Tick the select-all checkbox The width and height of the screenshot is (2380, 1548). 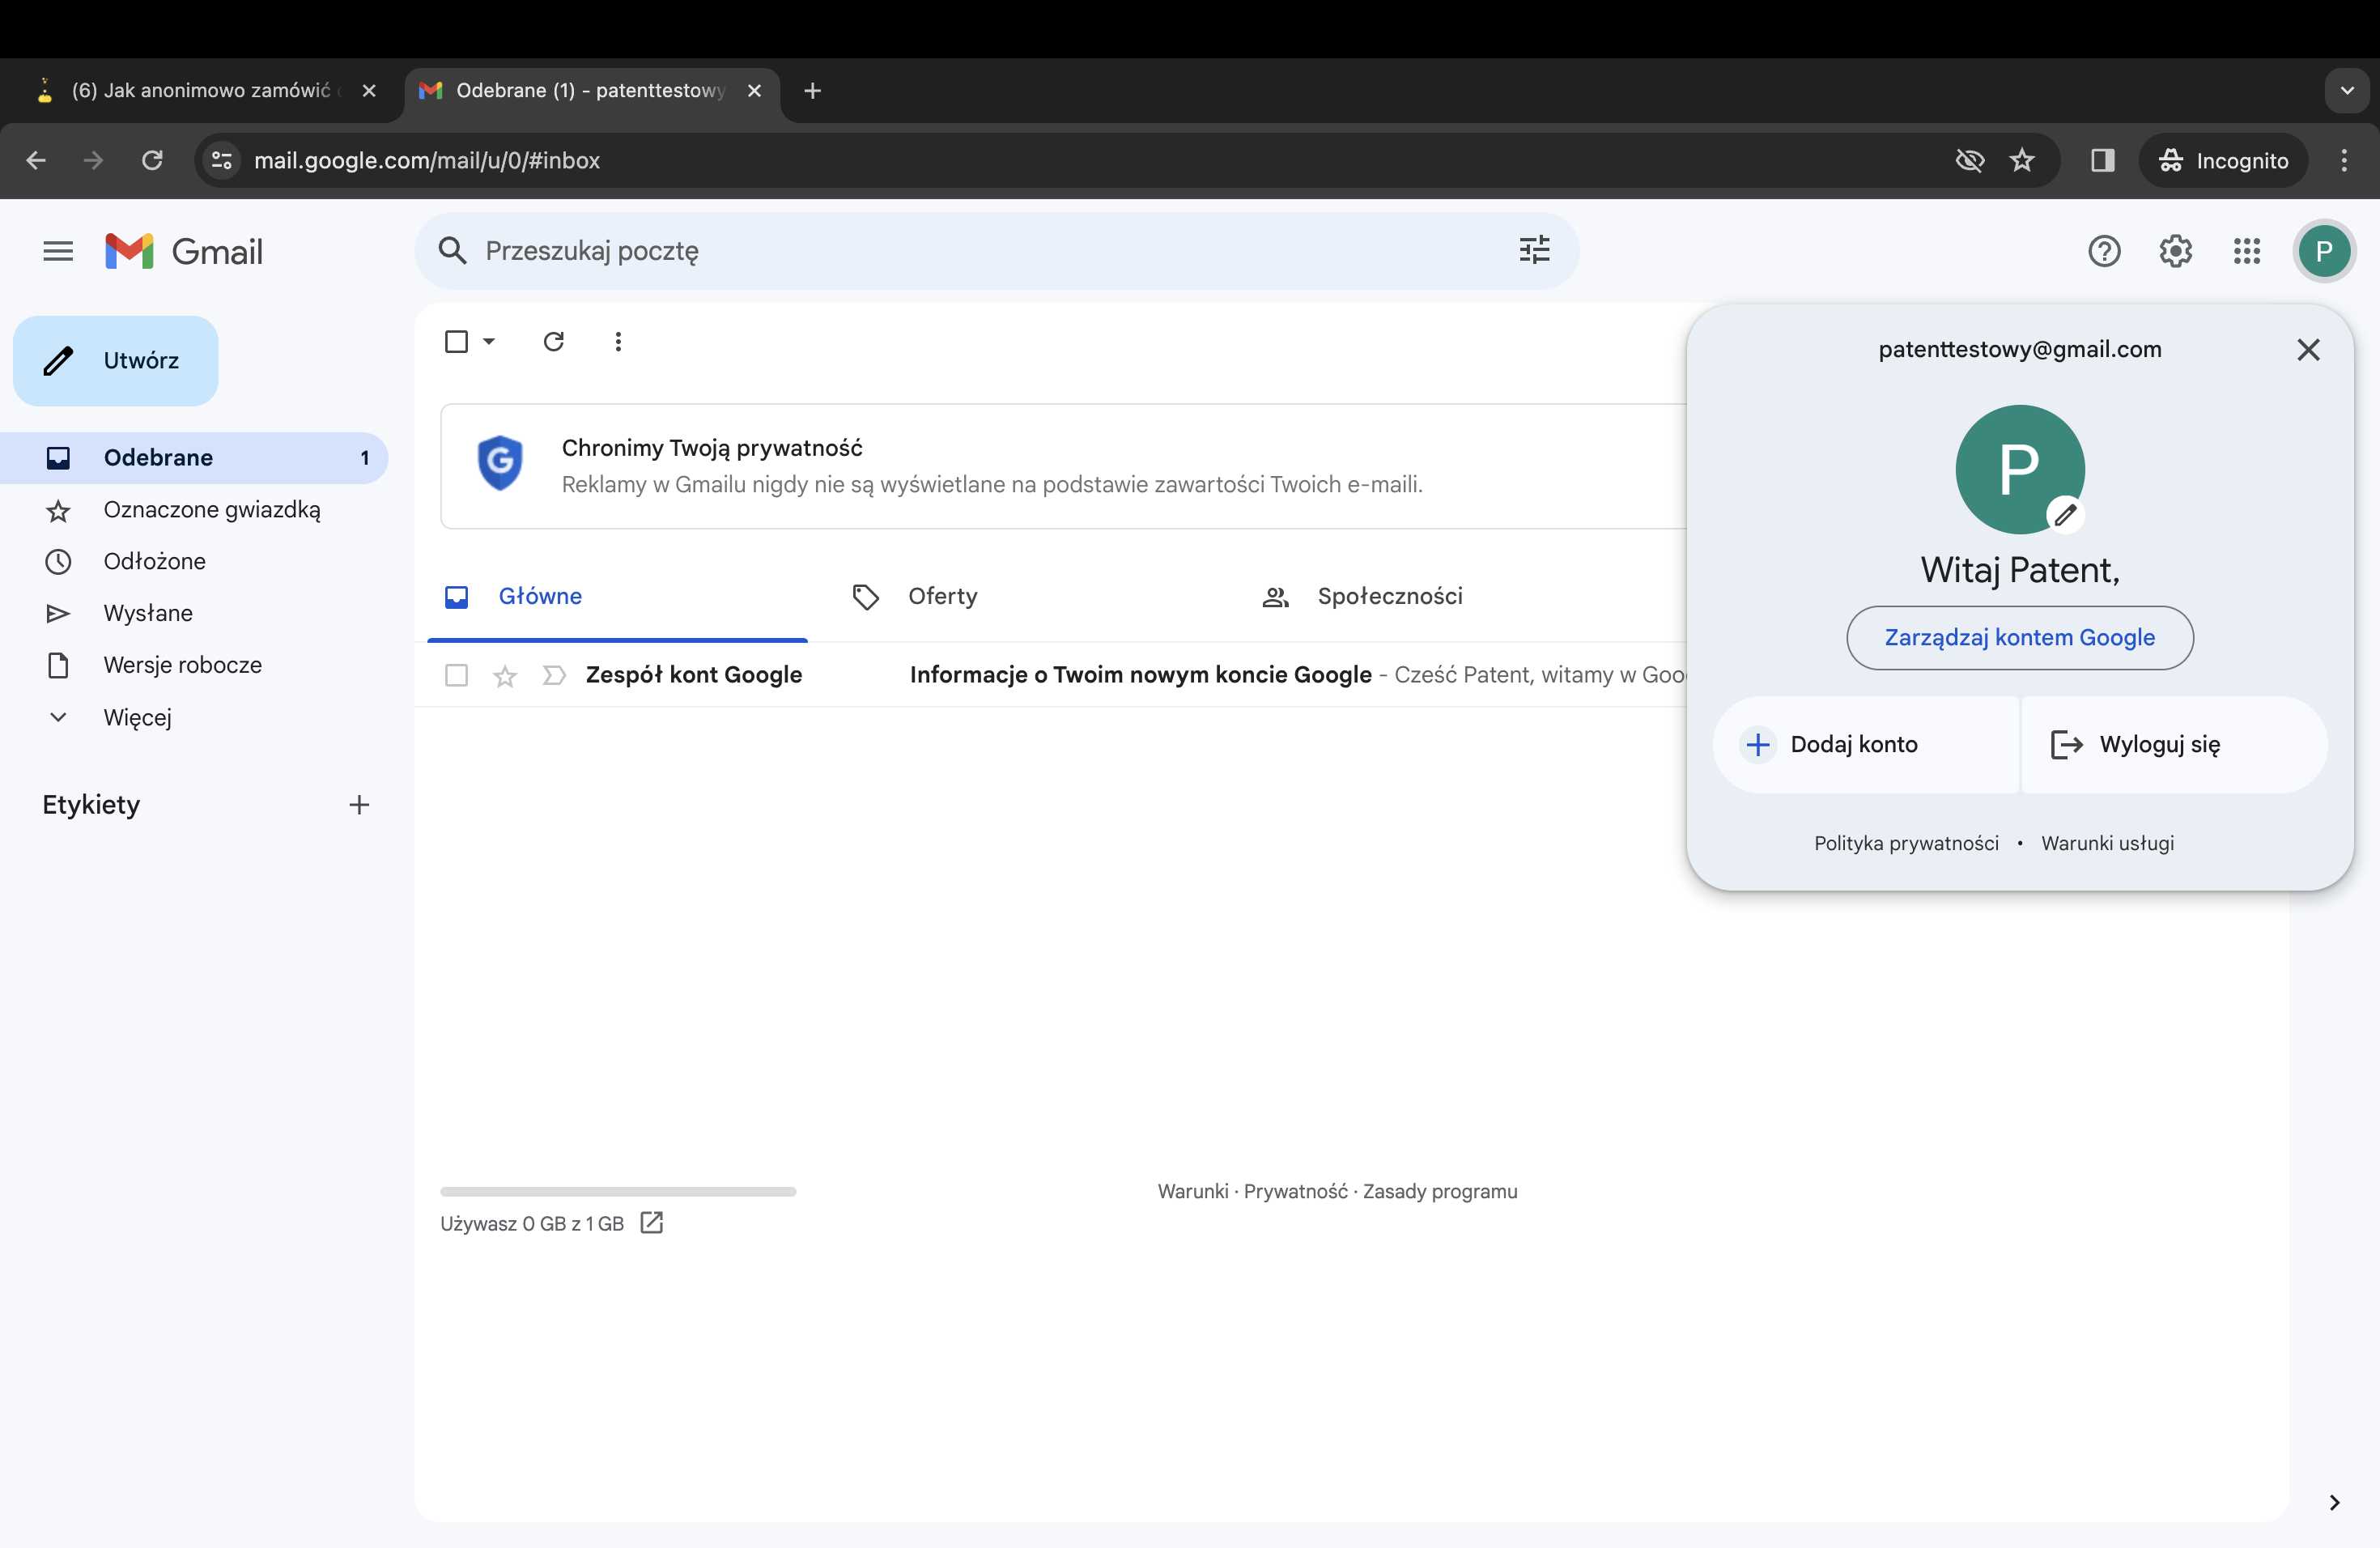(x=456, y=341)
